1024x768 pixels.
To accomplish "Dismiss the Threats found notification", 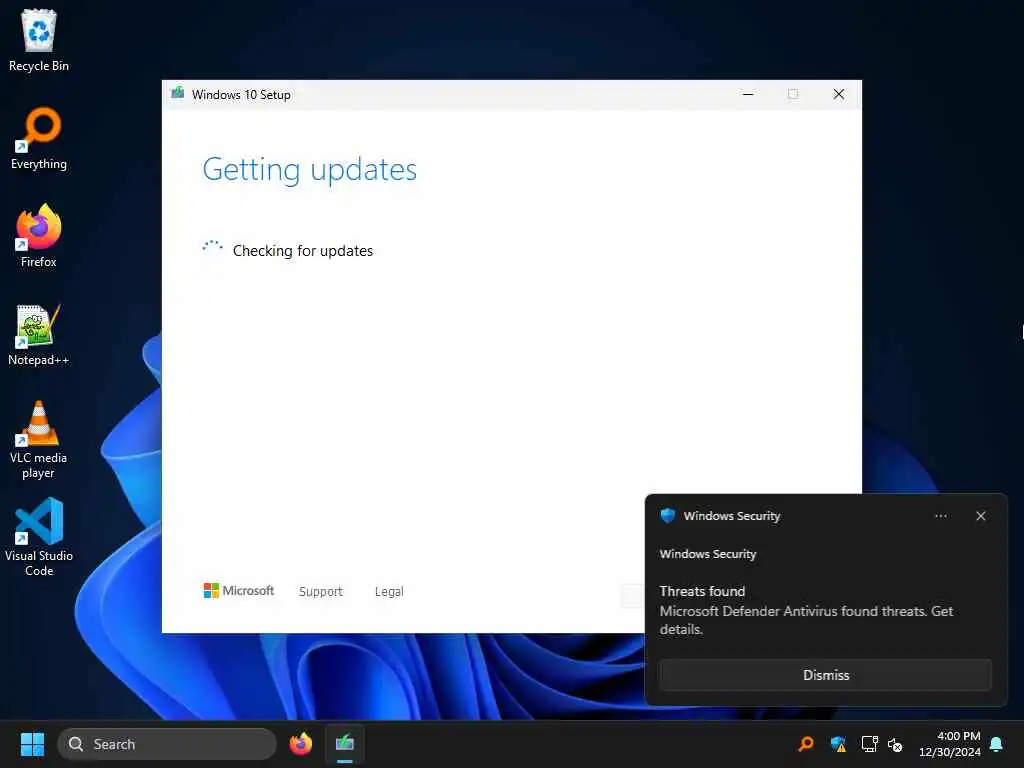I will 825,675.
